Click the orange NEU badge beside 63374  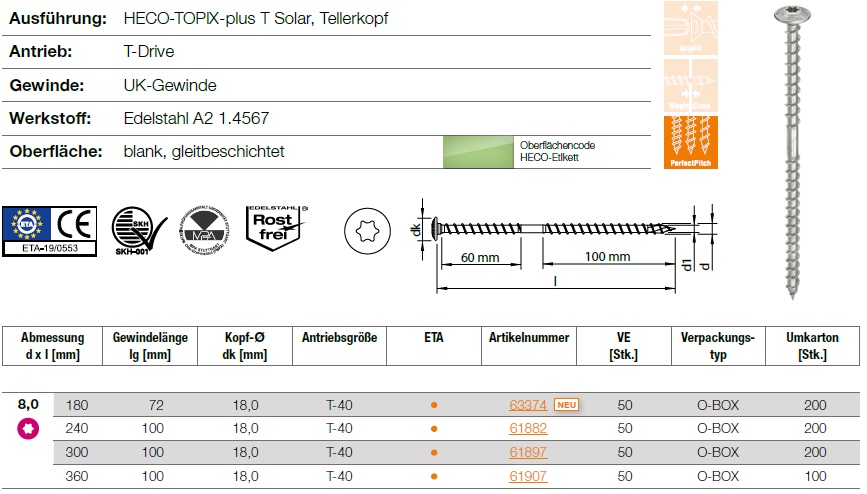567,405
